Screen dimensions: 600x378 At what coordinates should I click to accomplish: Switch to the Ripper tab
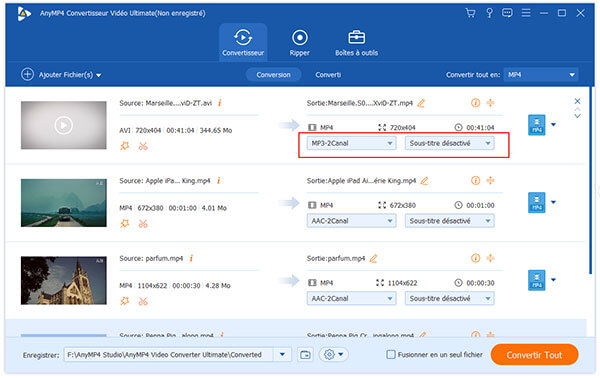point(300,42)
